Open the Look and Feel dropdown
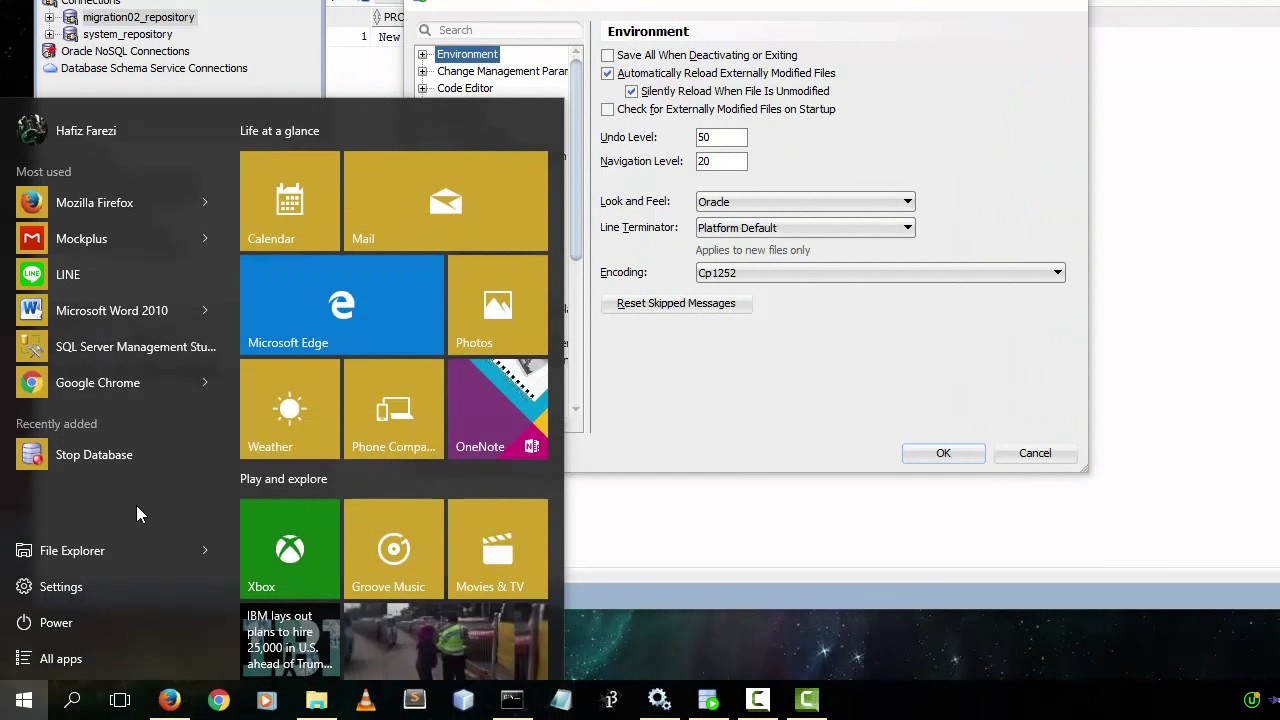The image size is (1280, 720). pyautogui.click(x=805, y=202)
